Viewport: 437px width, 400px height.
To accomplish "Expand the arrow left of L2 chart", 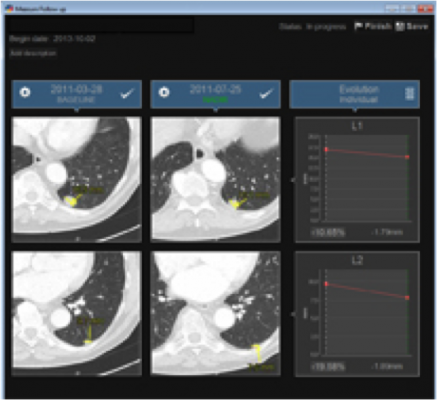I will [293, 314].
